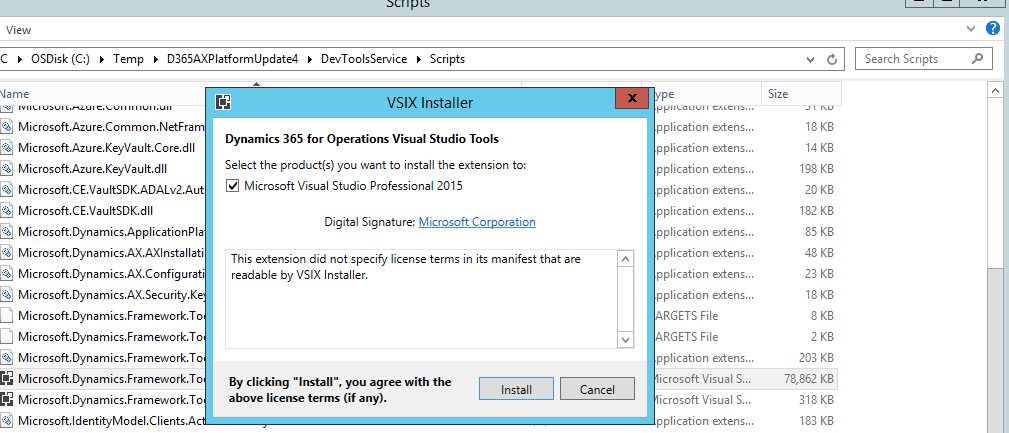Click the 198 KB size cell
The image size is (1009, 433).
click(817, 169)
